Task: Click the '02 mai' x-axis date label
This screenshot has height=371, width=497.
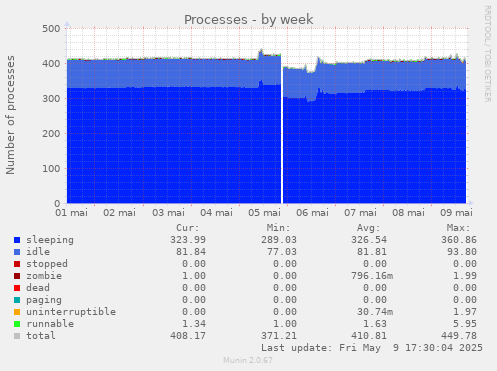Action: point(120,213)
